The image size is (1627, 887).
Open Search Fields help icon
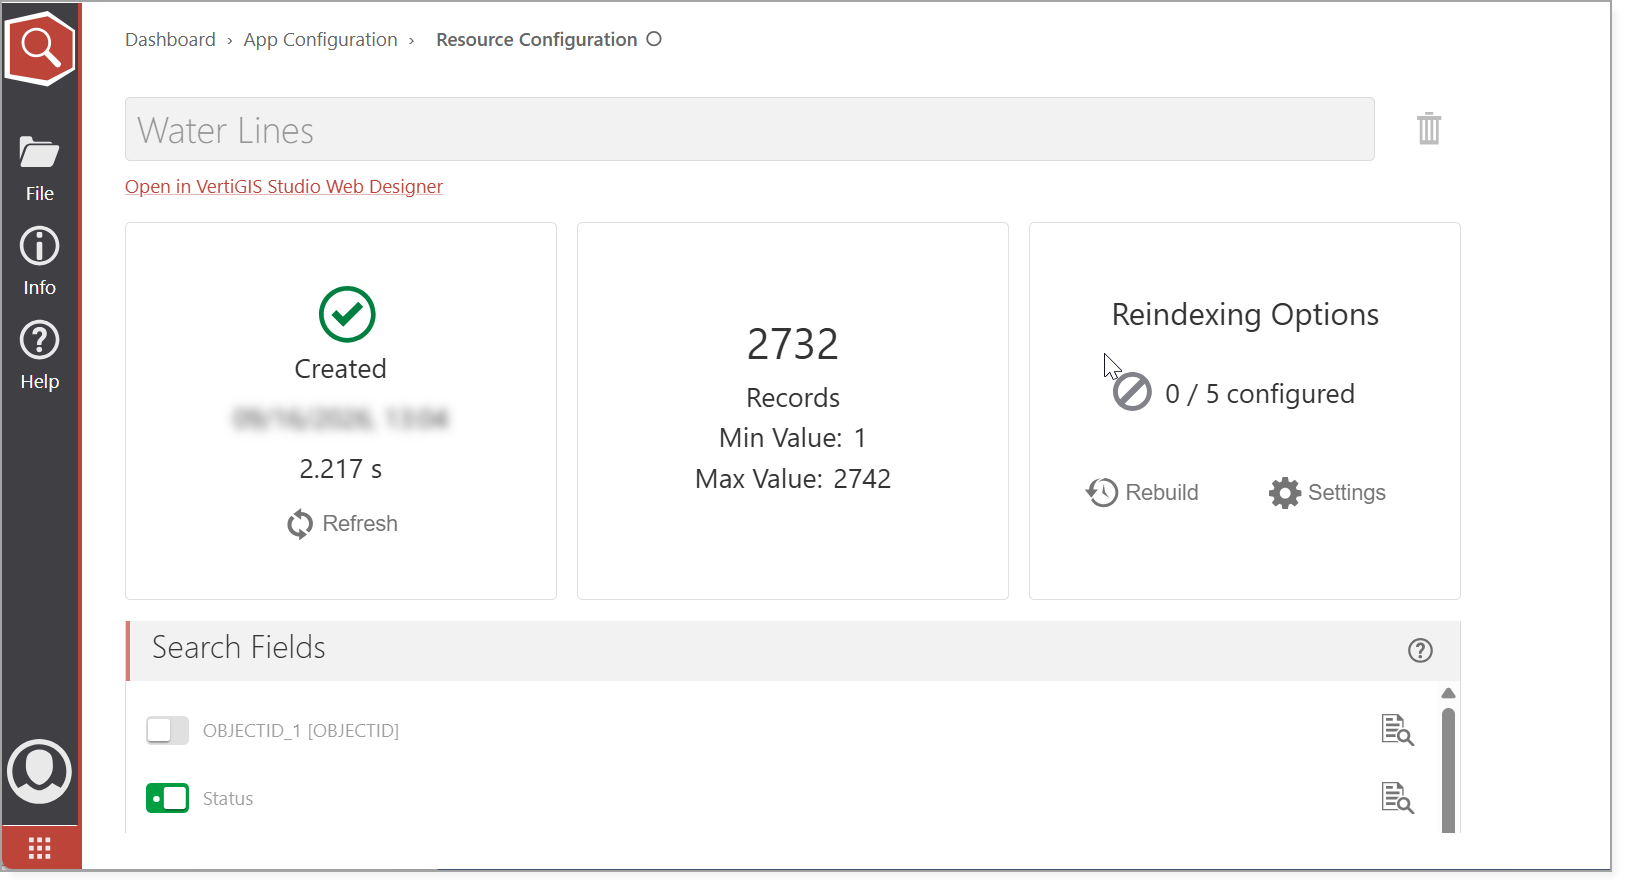tap(1420, 651)
